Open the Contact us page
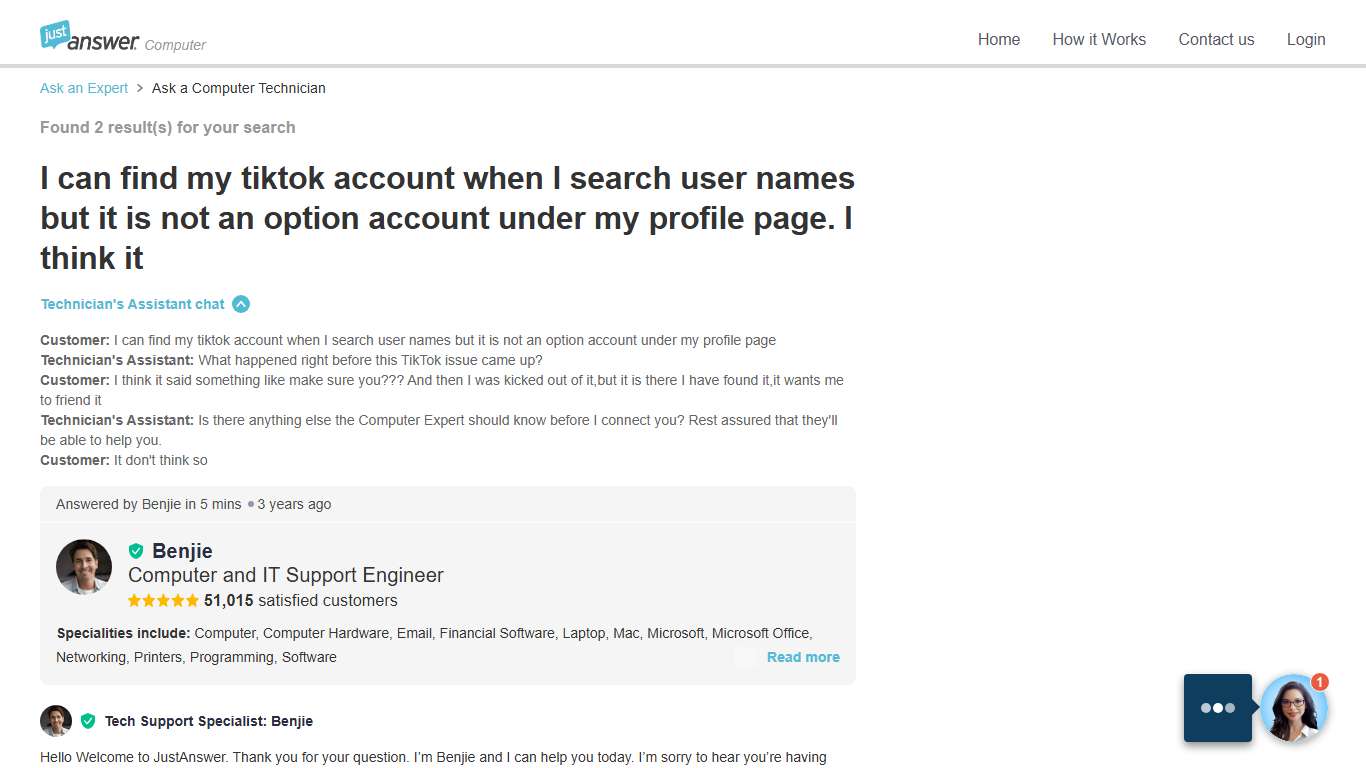Viewport: 1366px width, 768px height. coord(1216,39)
